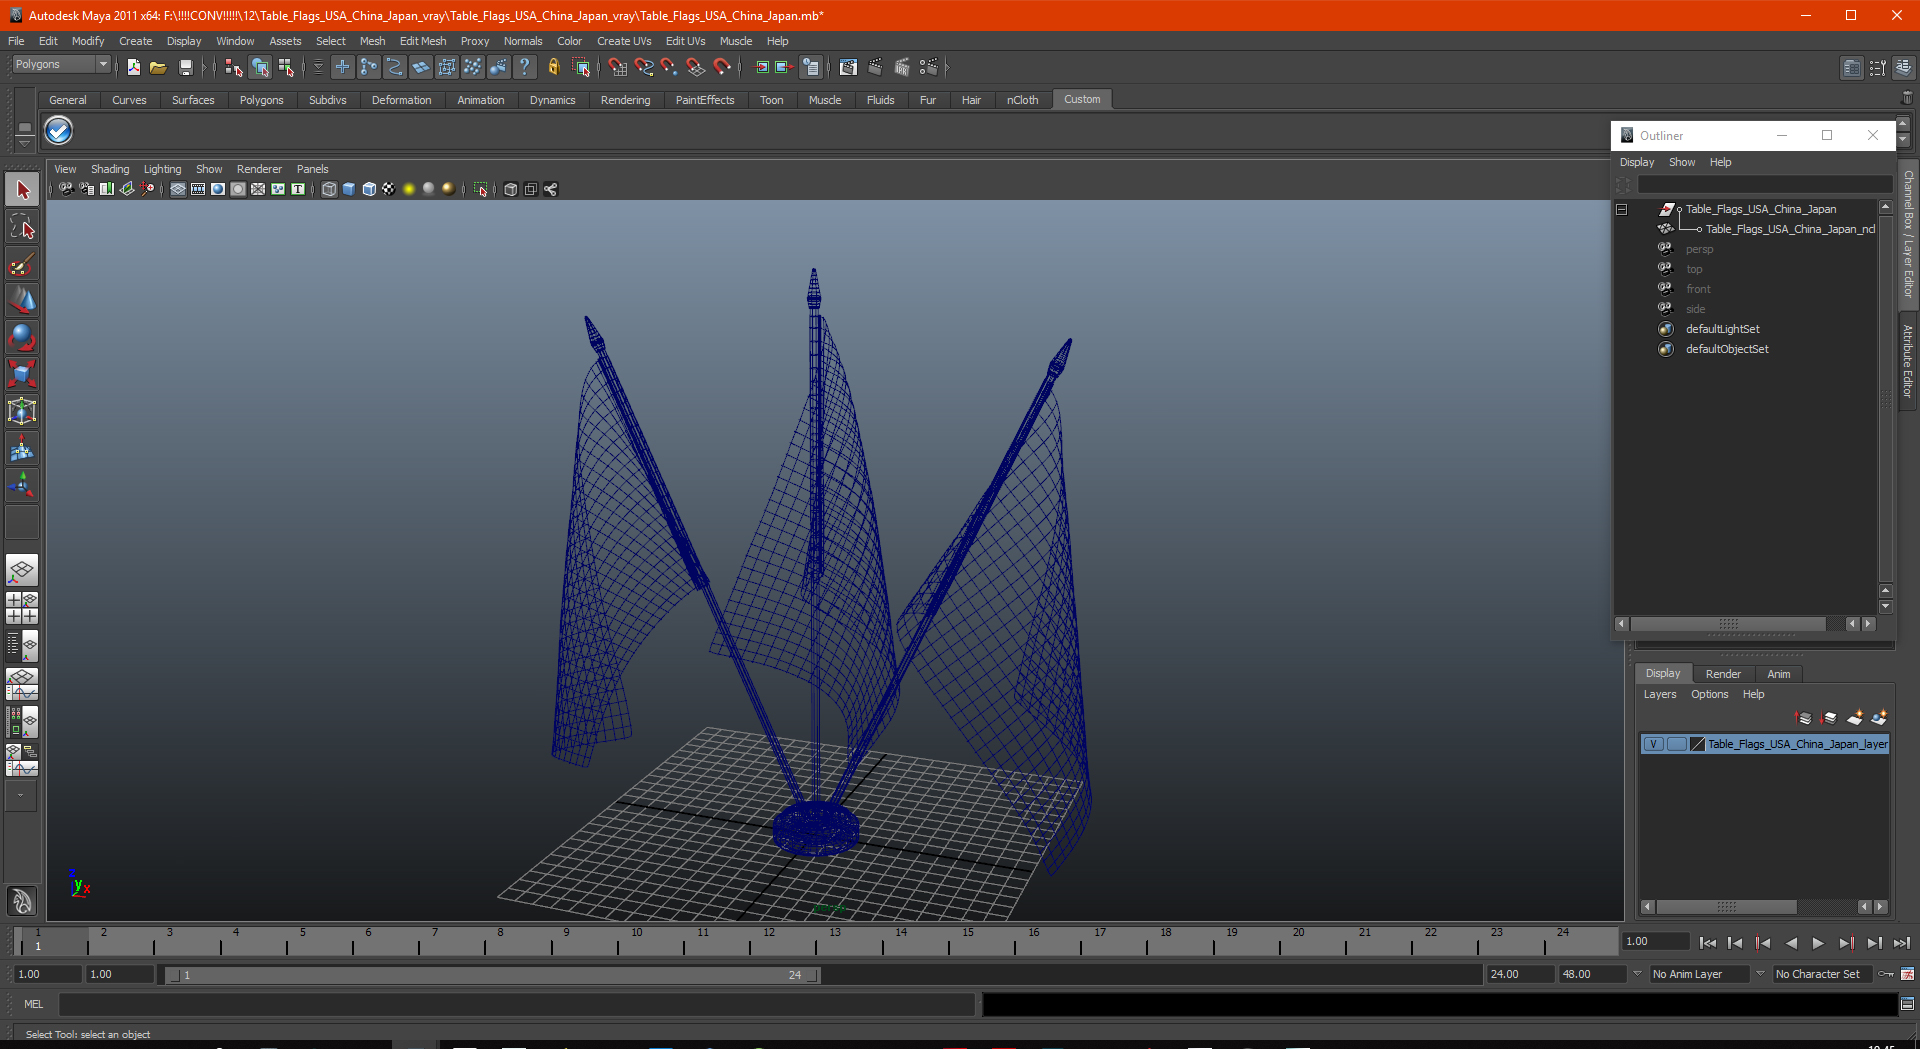Toggle the Lock selection padlock icon

point(553,67)
